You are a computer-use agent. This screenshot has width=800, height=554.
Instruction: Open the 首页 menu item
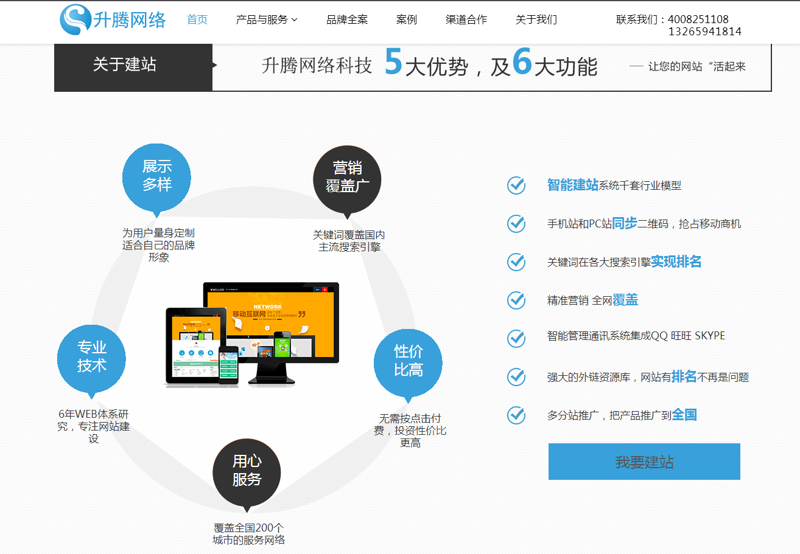[197, 19]
